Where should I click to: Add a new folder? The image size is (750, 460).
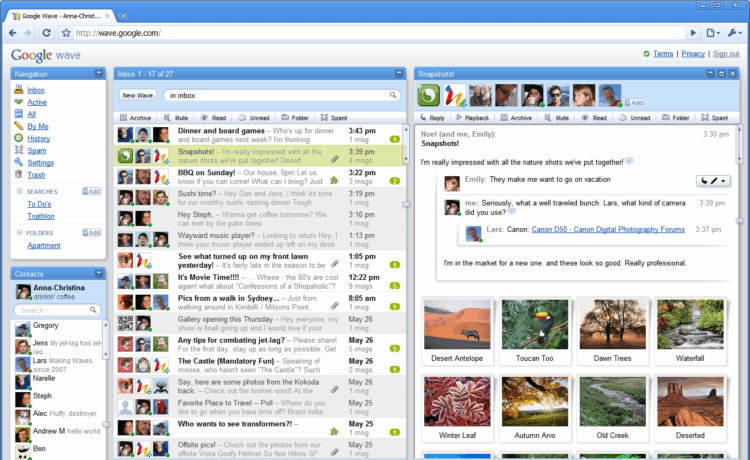92,232
